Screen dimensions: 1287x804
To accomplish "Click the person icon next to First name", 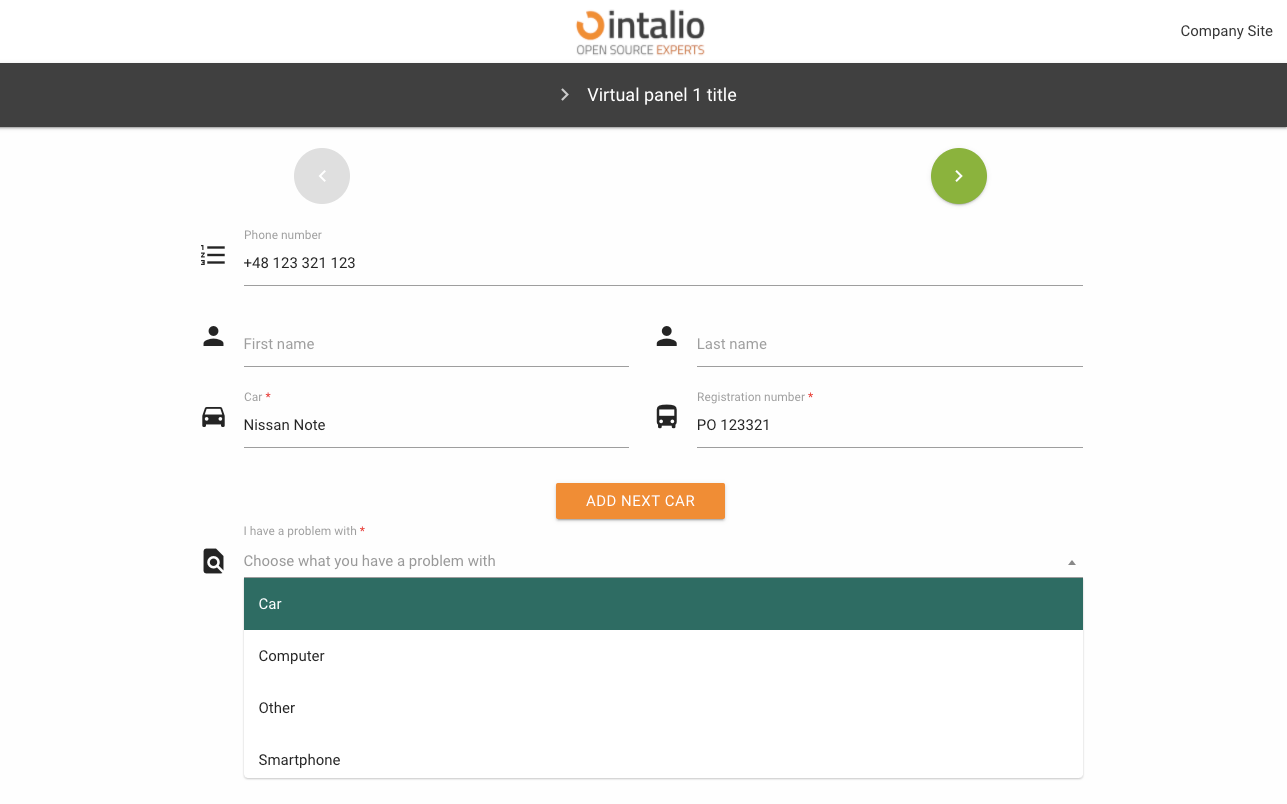I will pyautogui.click(x=213, y=337).
